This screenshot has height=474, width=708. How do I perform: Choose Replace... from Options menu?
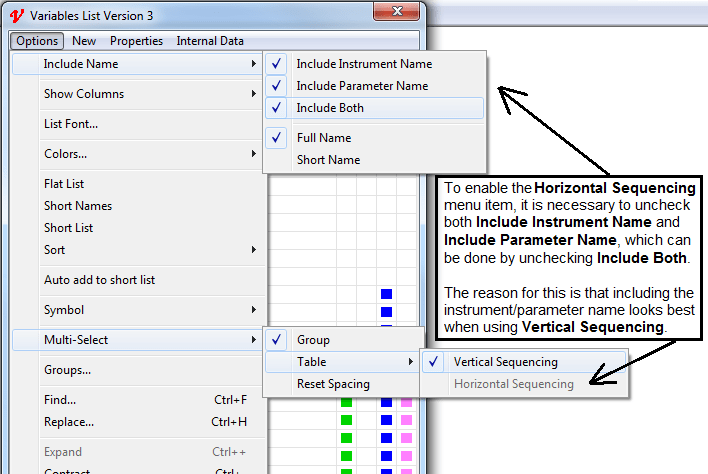(137, 422)
